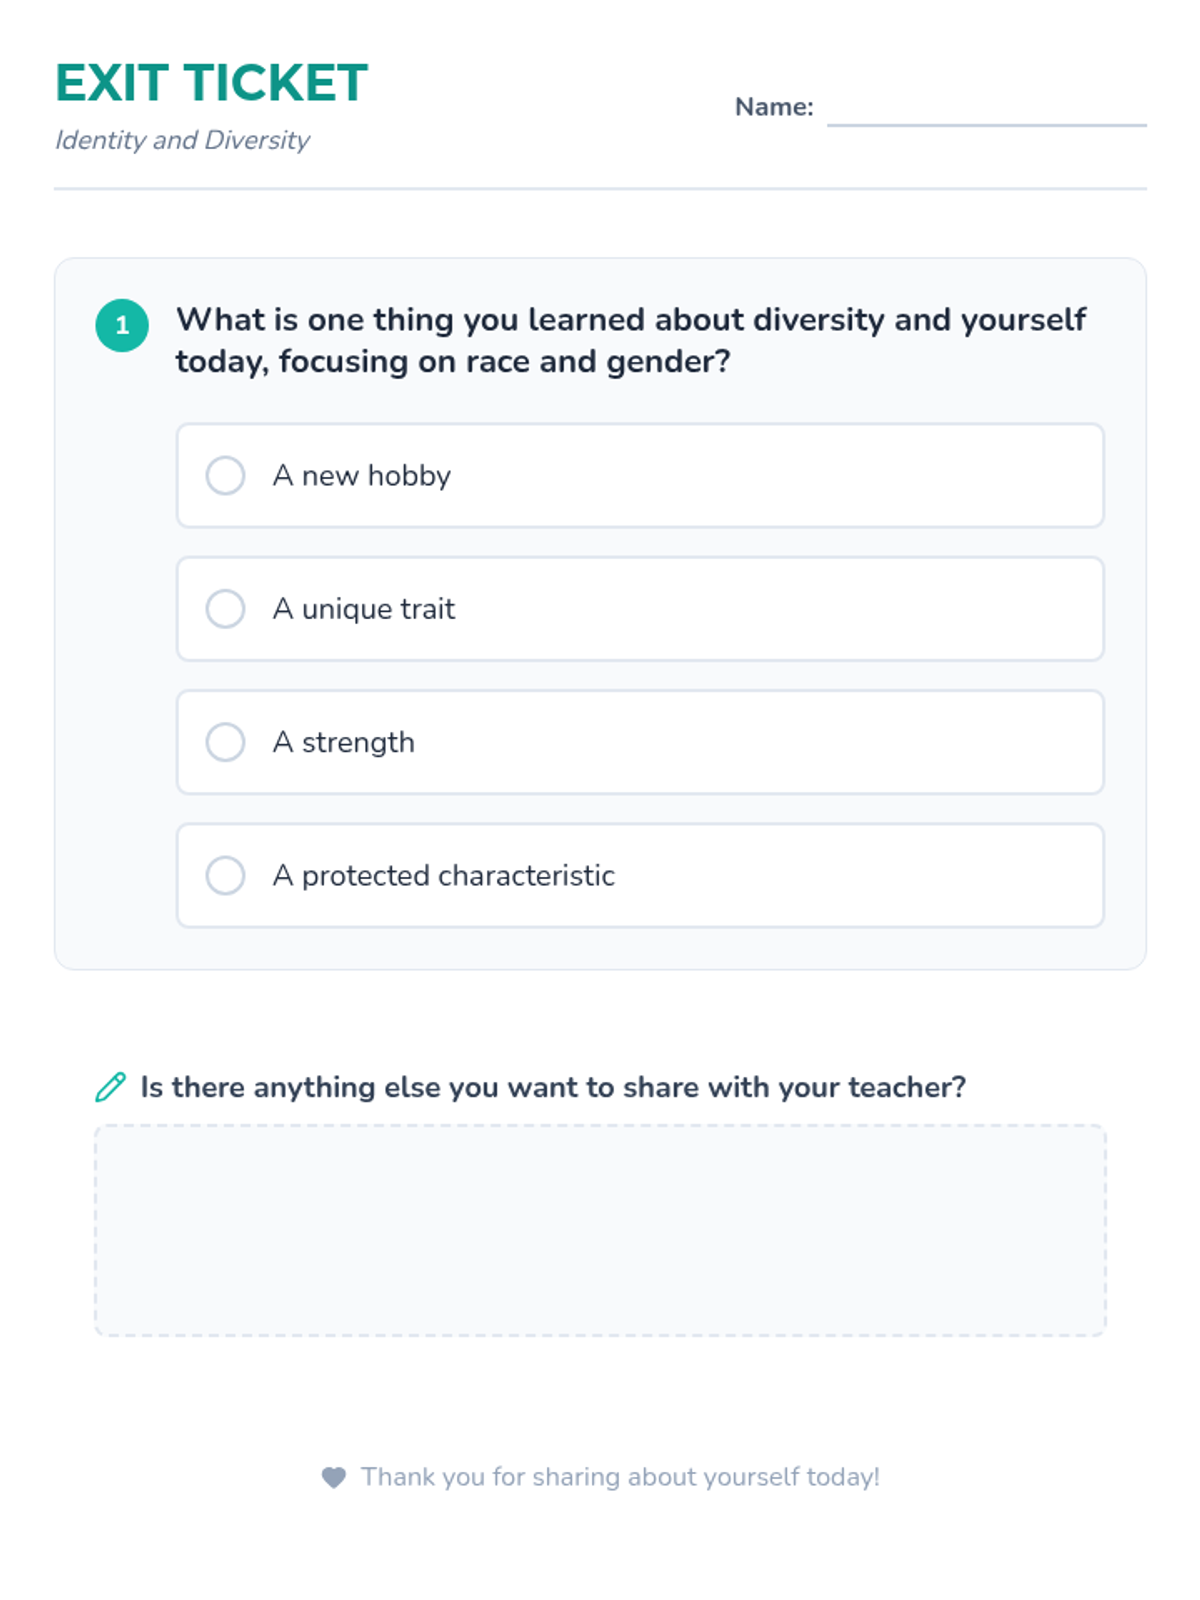Click the 'A new hobby' answer label text

(361, 476)
